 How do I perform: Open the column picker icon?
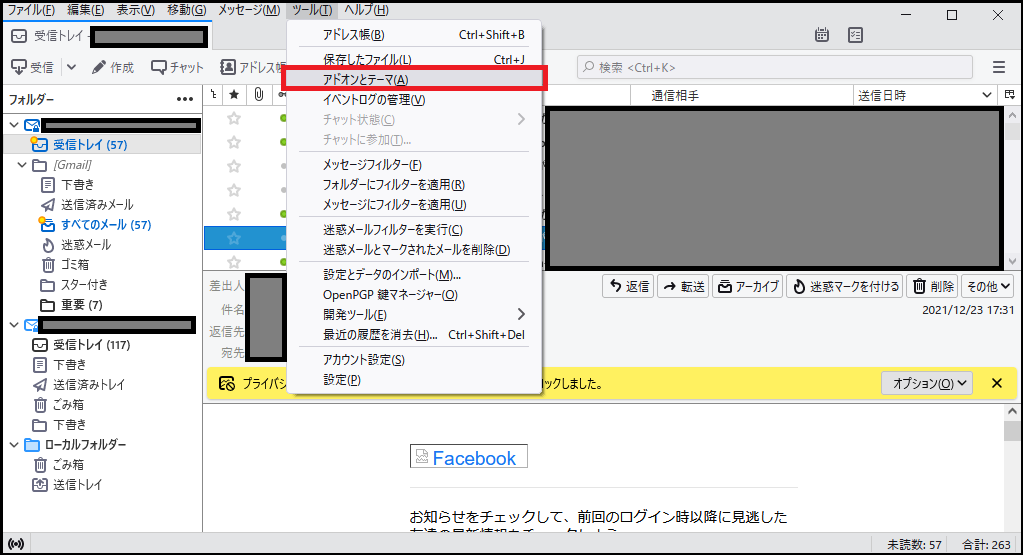(x=1010, y=95)
